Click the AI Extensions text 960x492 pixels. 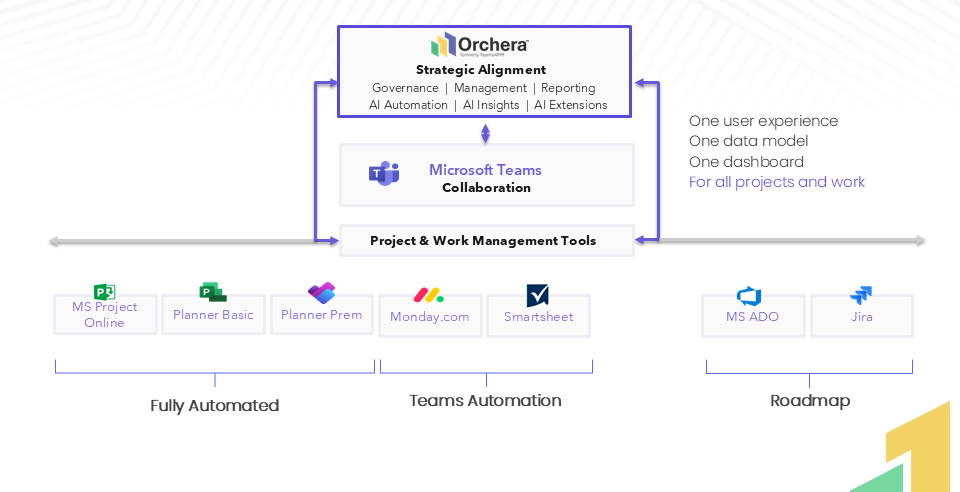571,105
